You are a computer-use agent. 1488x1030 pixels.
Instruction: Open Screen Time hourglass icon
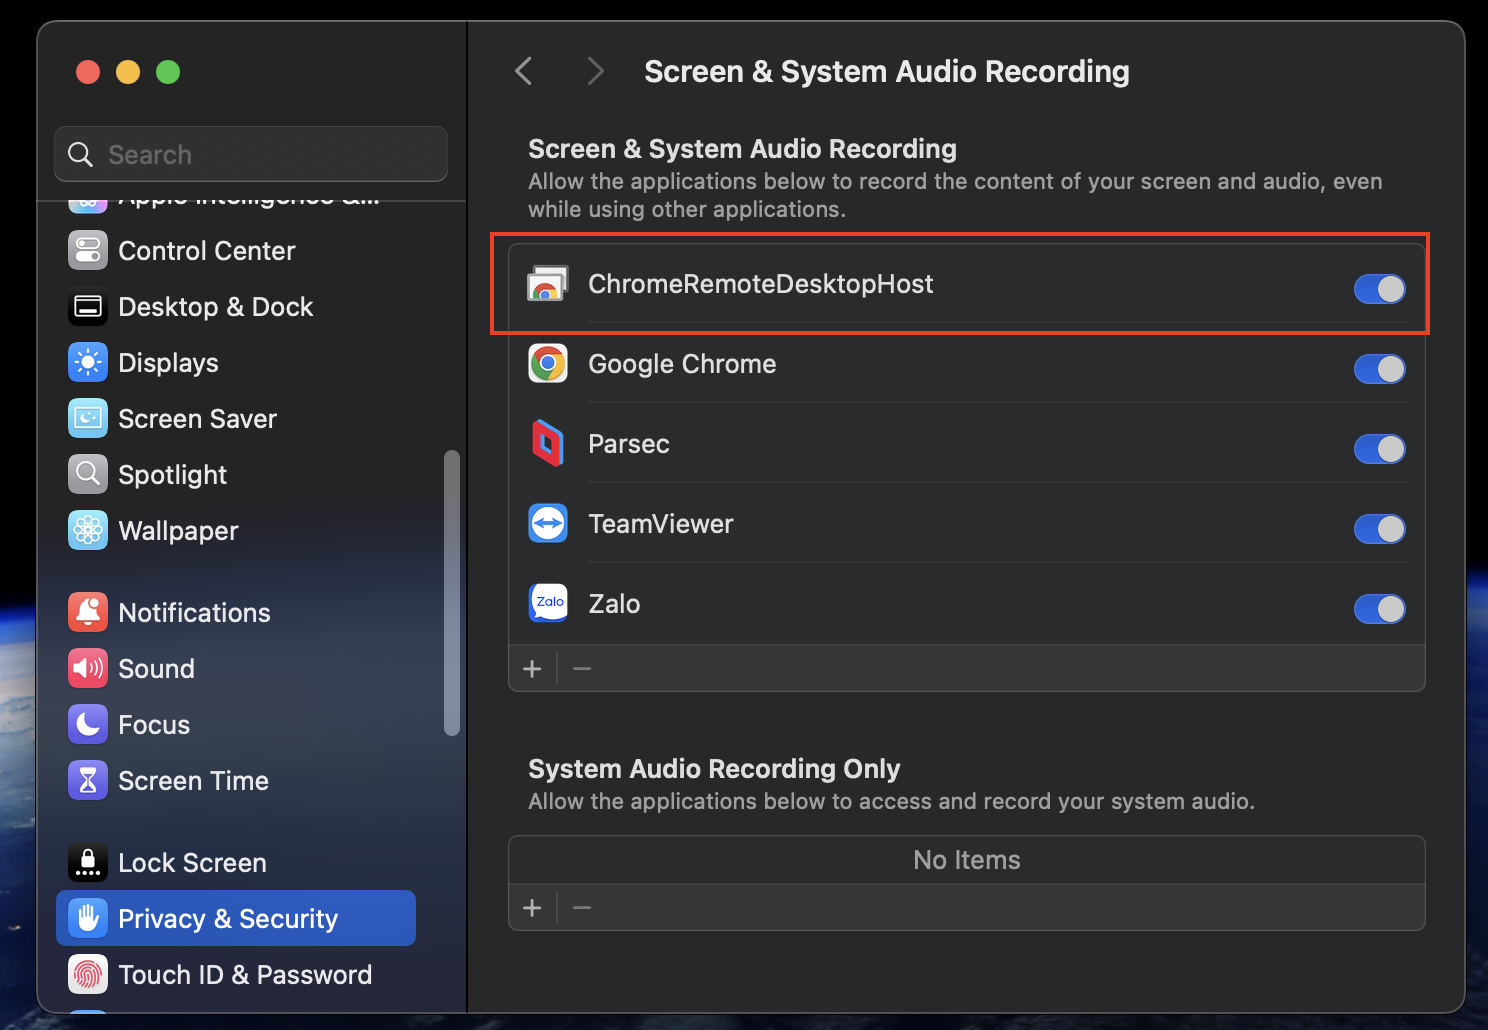pos(88,781)
